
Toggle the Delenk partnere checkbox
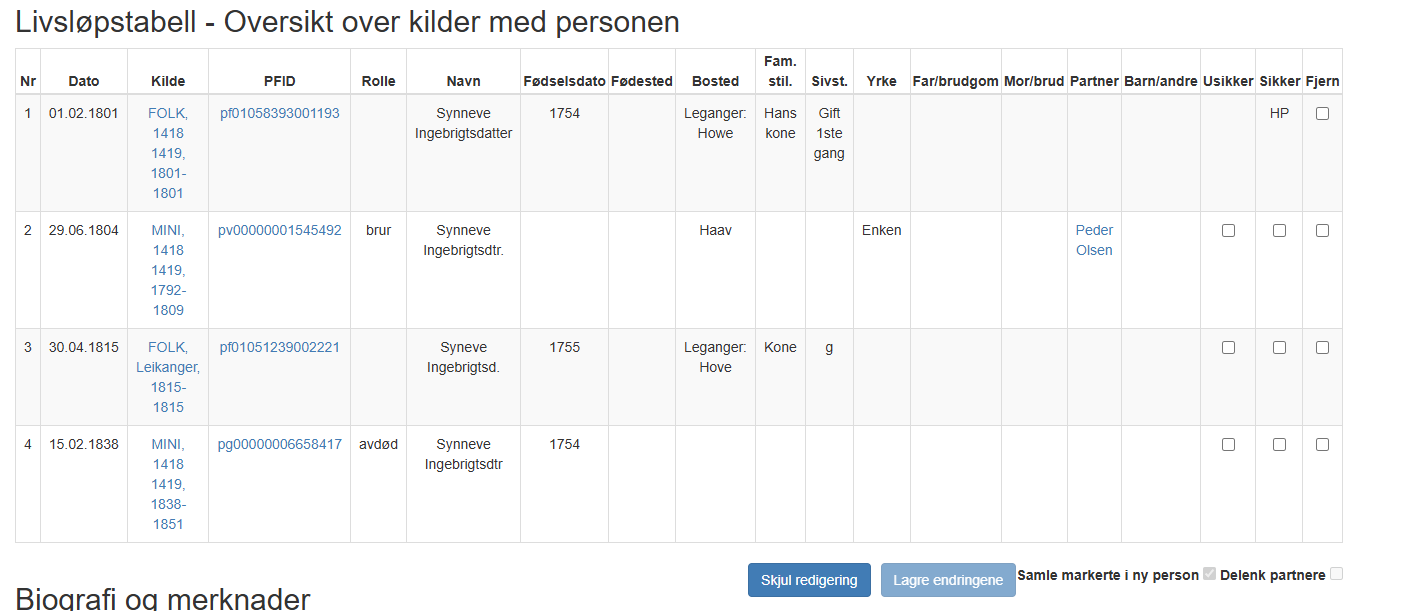pos(1337,574)
